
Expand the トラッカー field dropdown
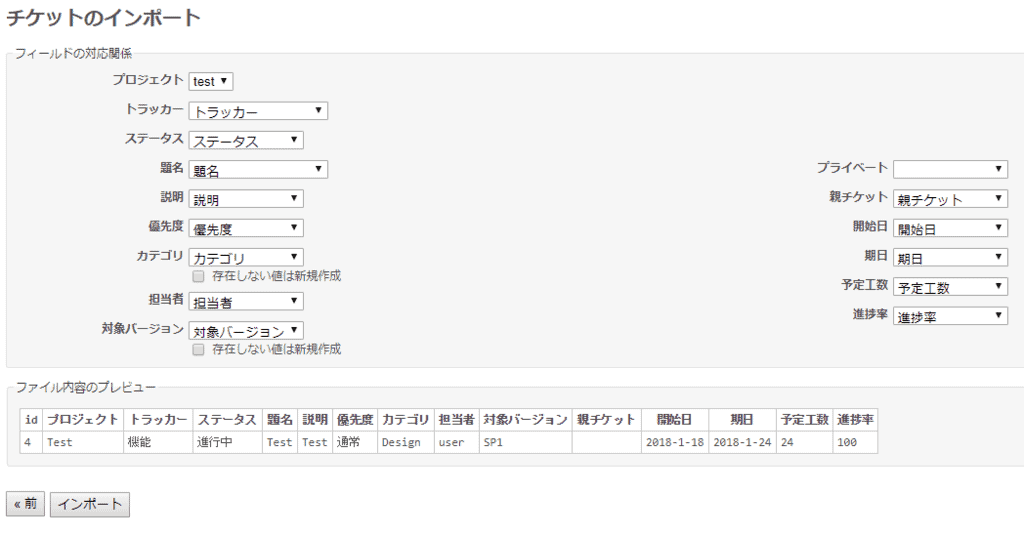click(x=258, y=111)
